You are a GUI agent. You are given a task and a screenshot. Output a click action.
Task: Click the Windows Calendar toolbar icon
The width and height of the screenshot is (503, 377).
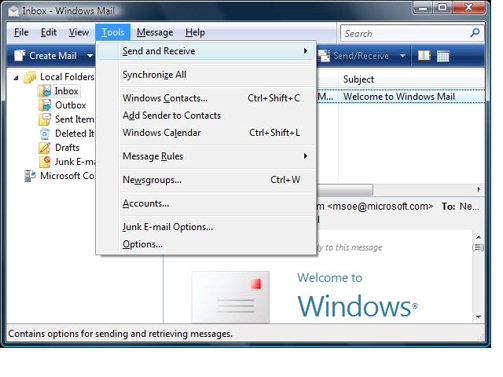(x=443, y=56)
